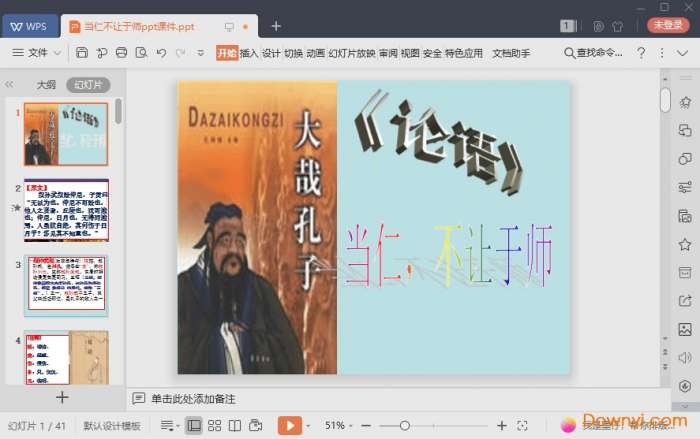This screenshot has width=700, height=439.
Task: Click the zoom in plus button
Action: coord(502,426)
